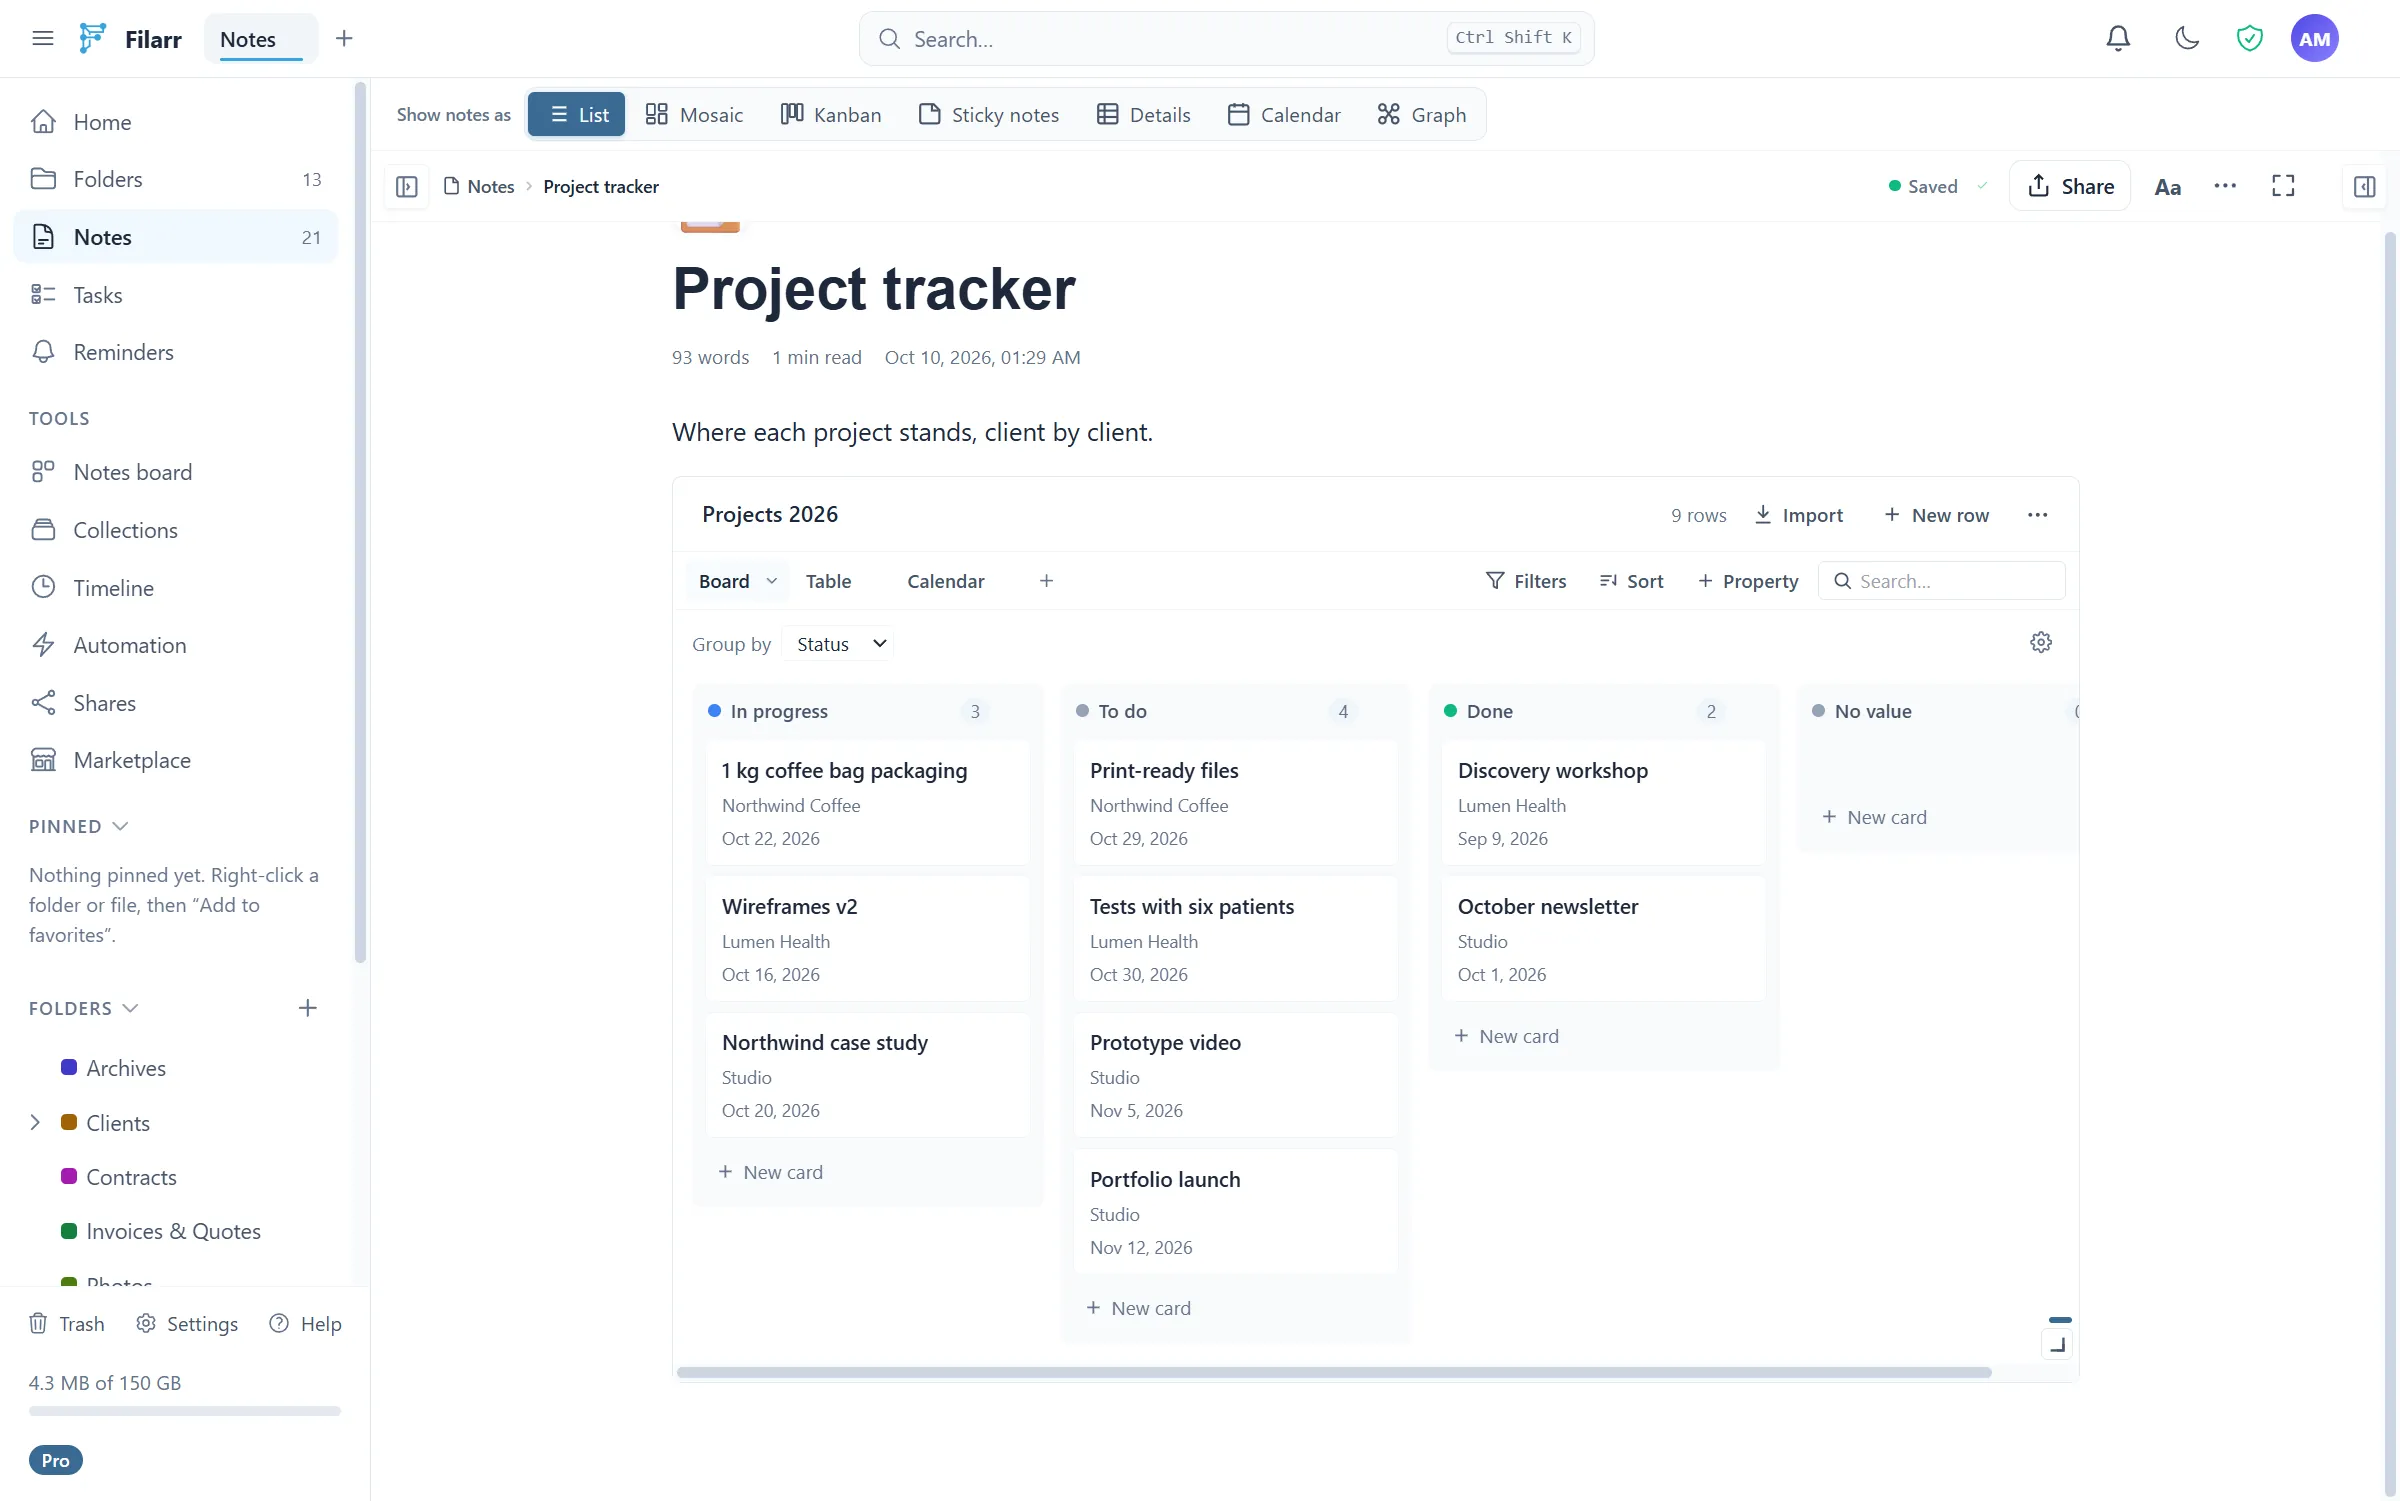
Task: Open the Saved status dropdown
Action: [x=1938, y=187]
